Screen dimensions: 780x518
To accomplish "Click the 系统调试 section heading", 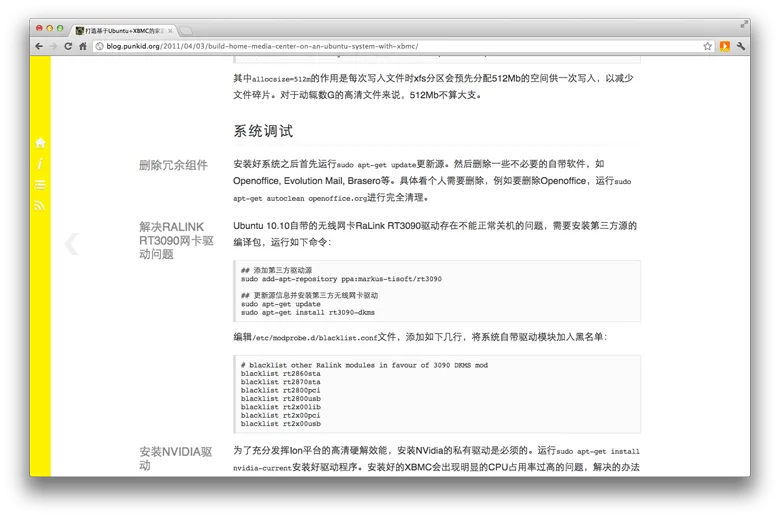I will (x=263, y=131).
